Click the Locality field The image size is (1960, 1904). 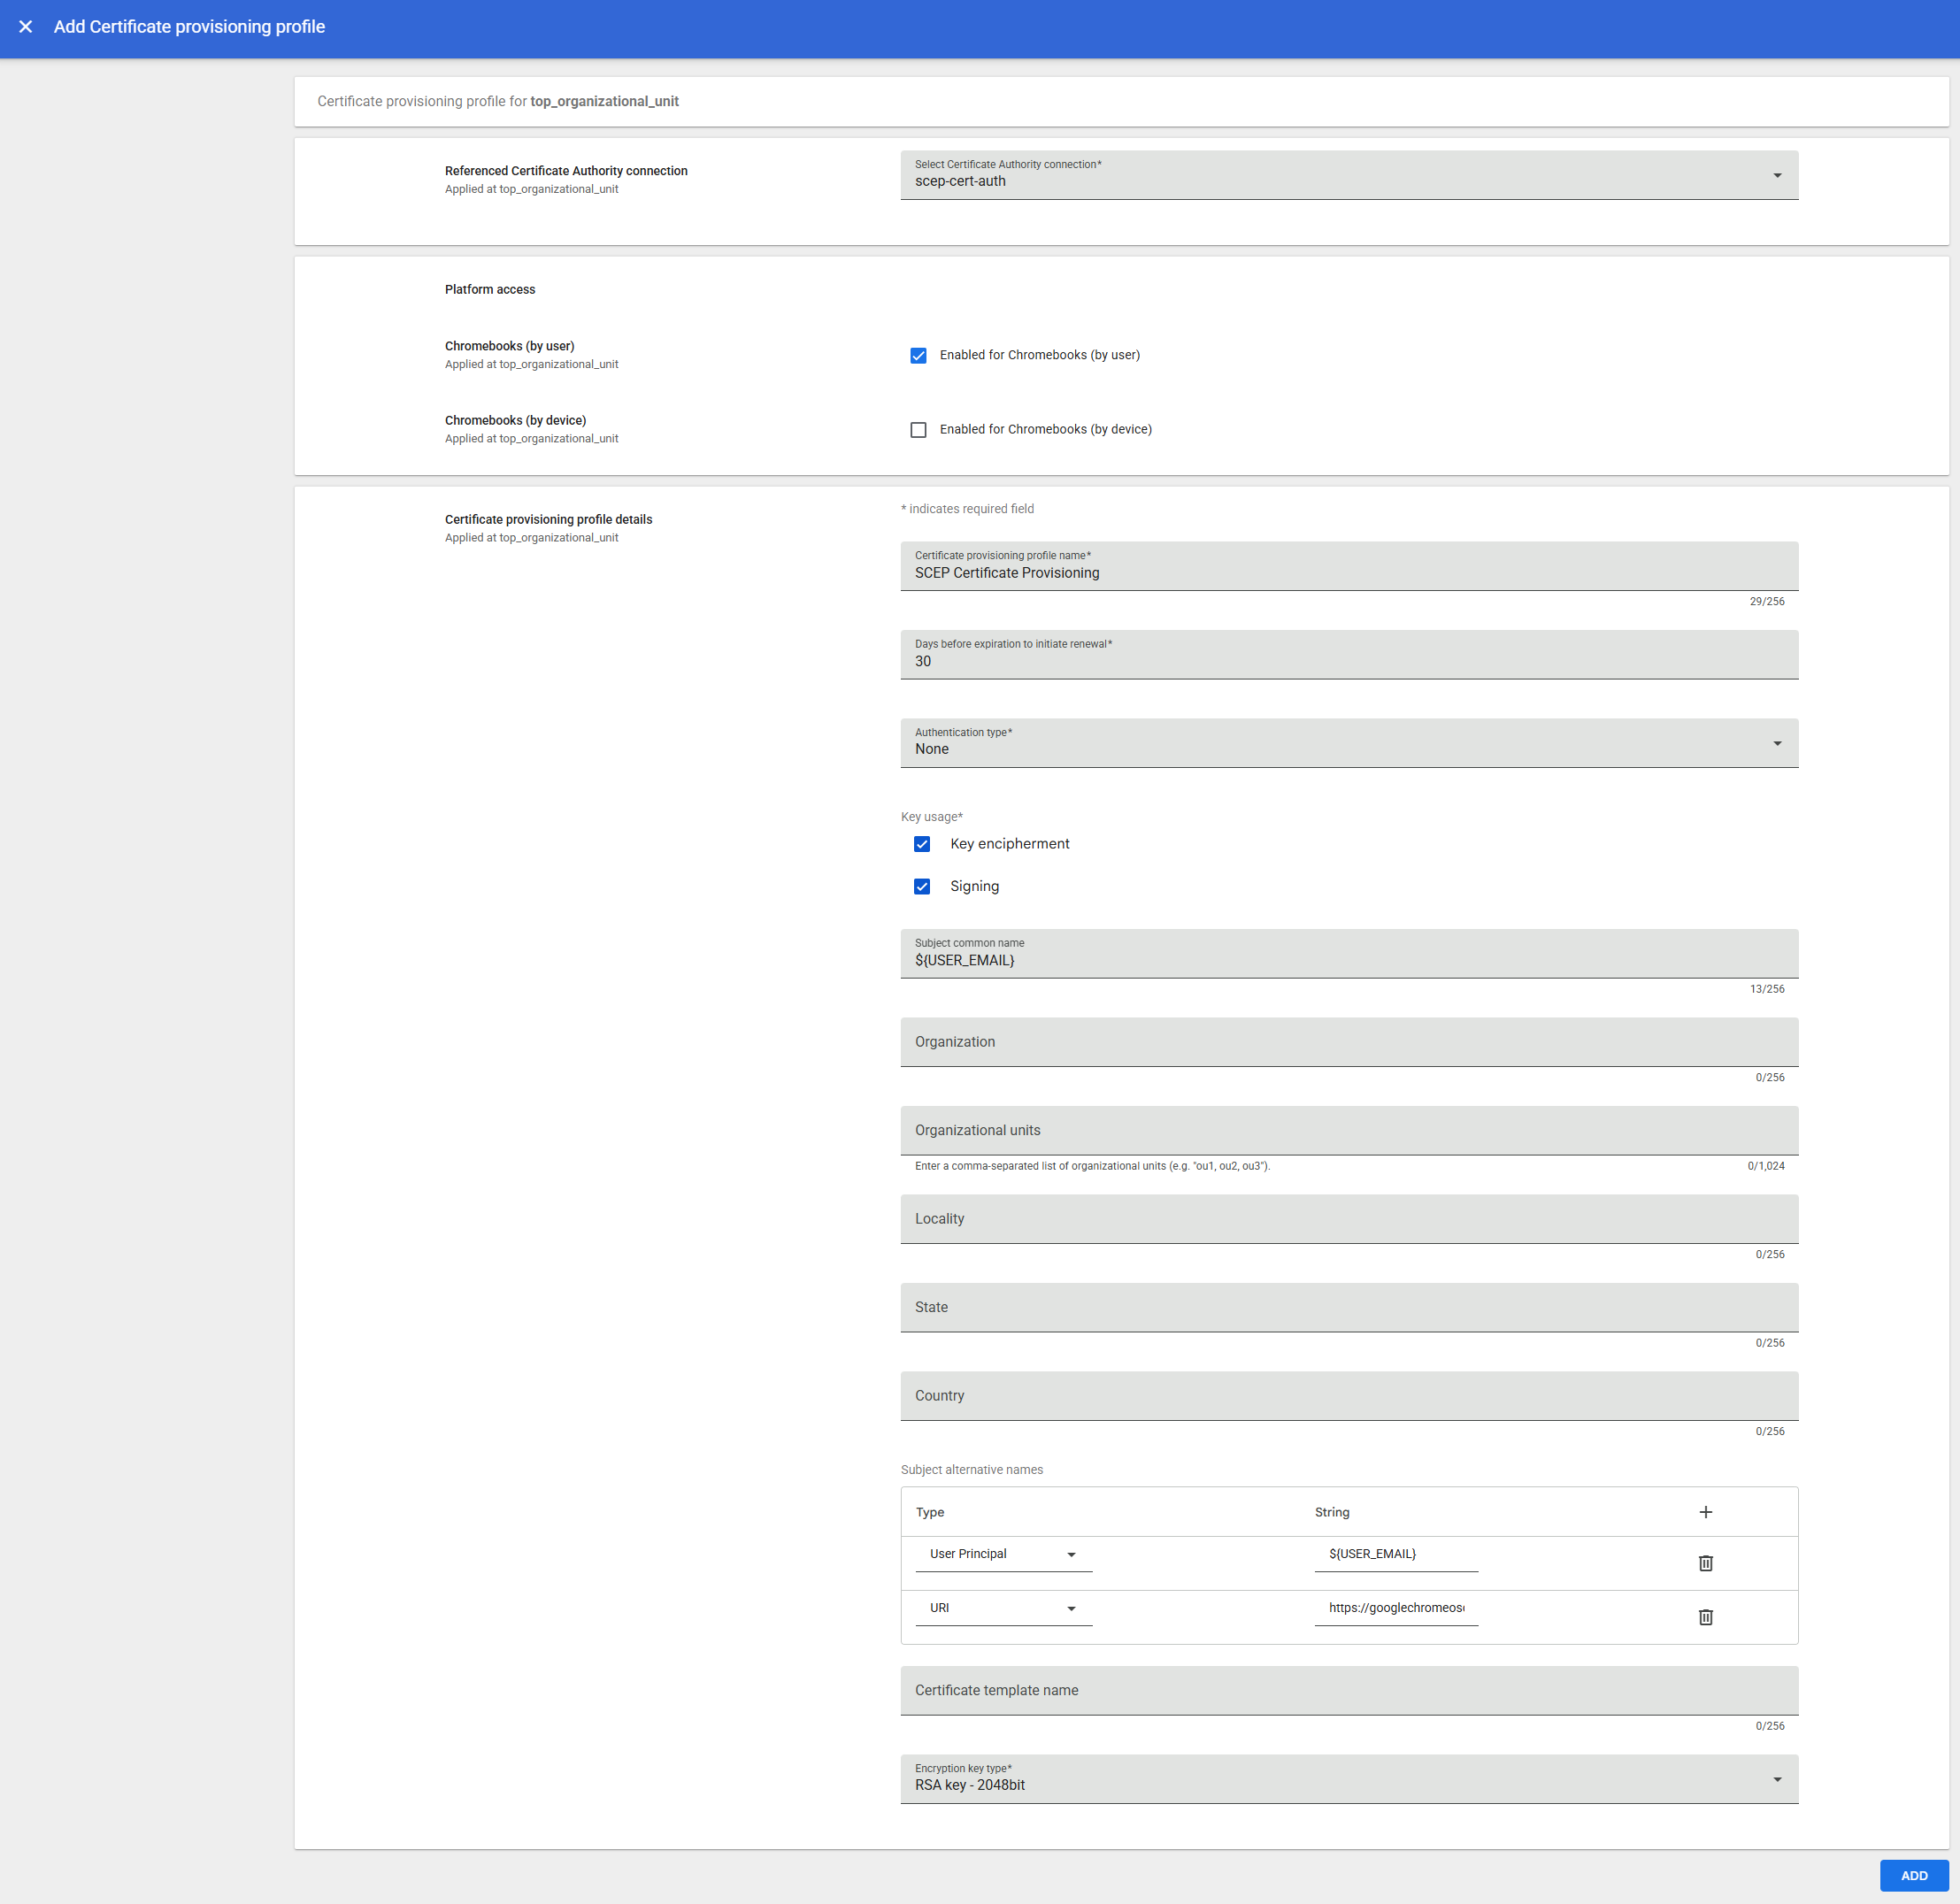[1349, 1219]
